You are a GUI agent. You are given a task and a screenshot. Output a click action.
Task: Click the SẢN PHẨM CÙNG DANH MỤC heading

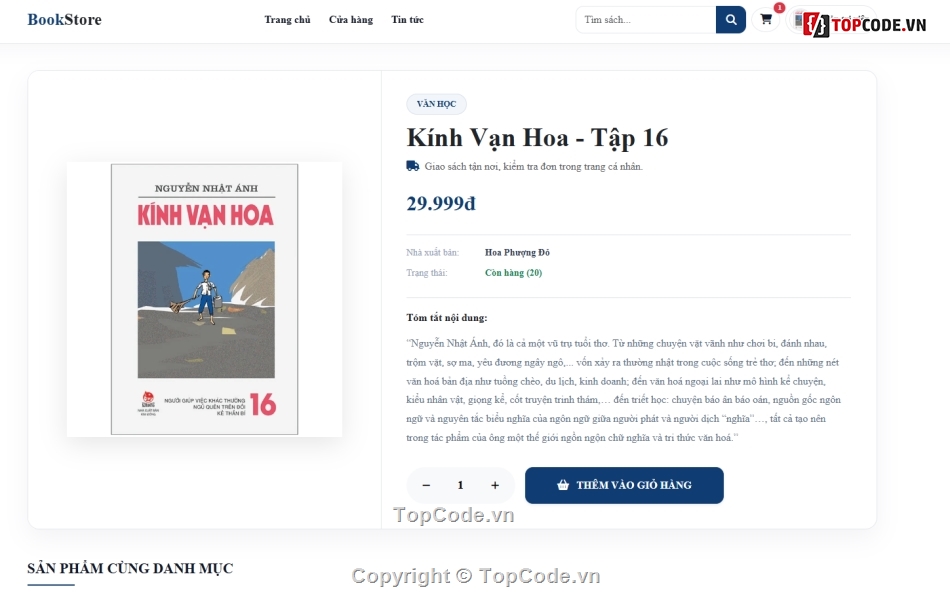(130, 568)
